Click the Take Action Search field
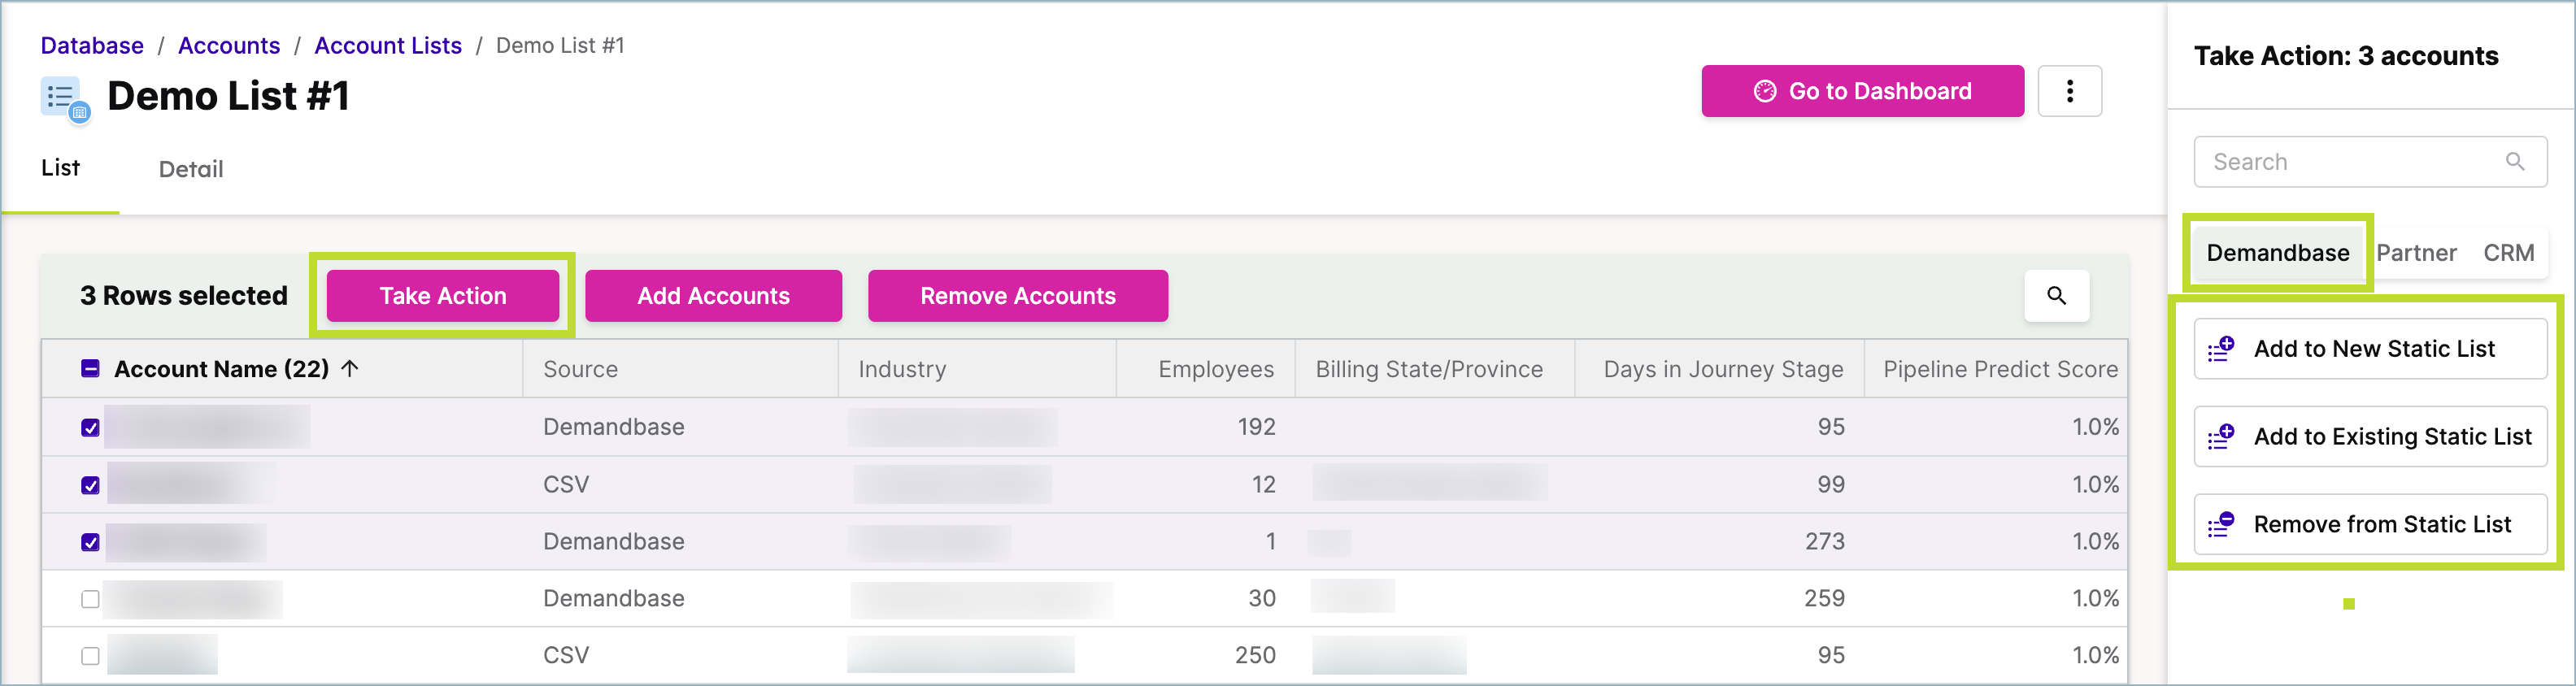2576x686 pixels. point(2370,162)
